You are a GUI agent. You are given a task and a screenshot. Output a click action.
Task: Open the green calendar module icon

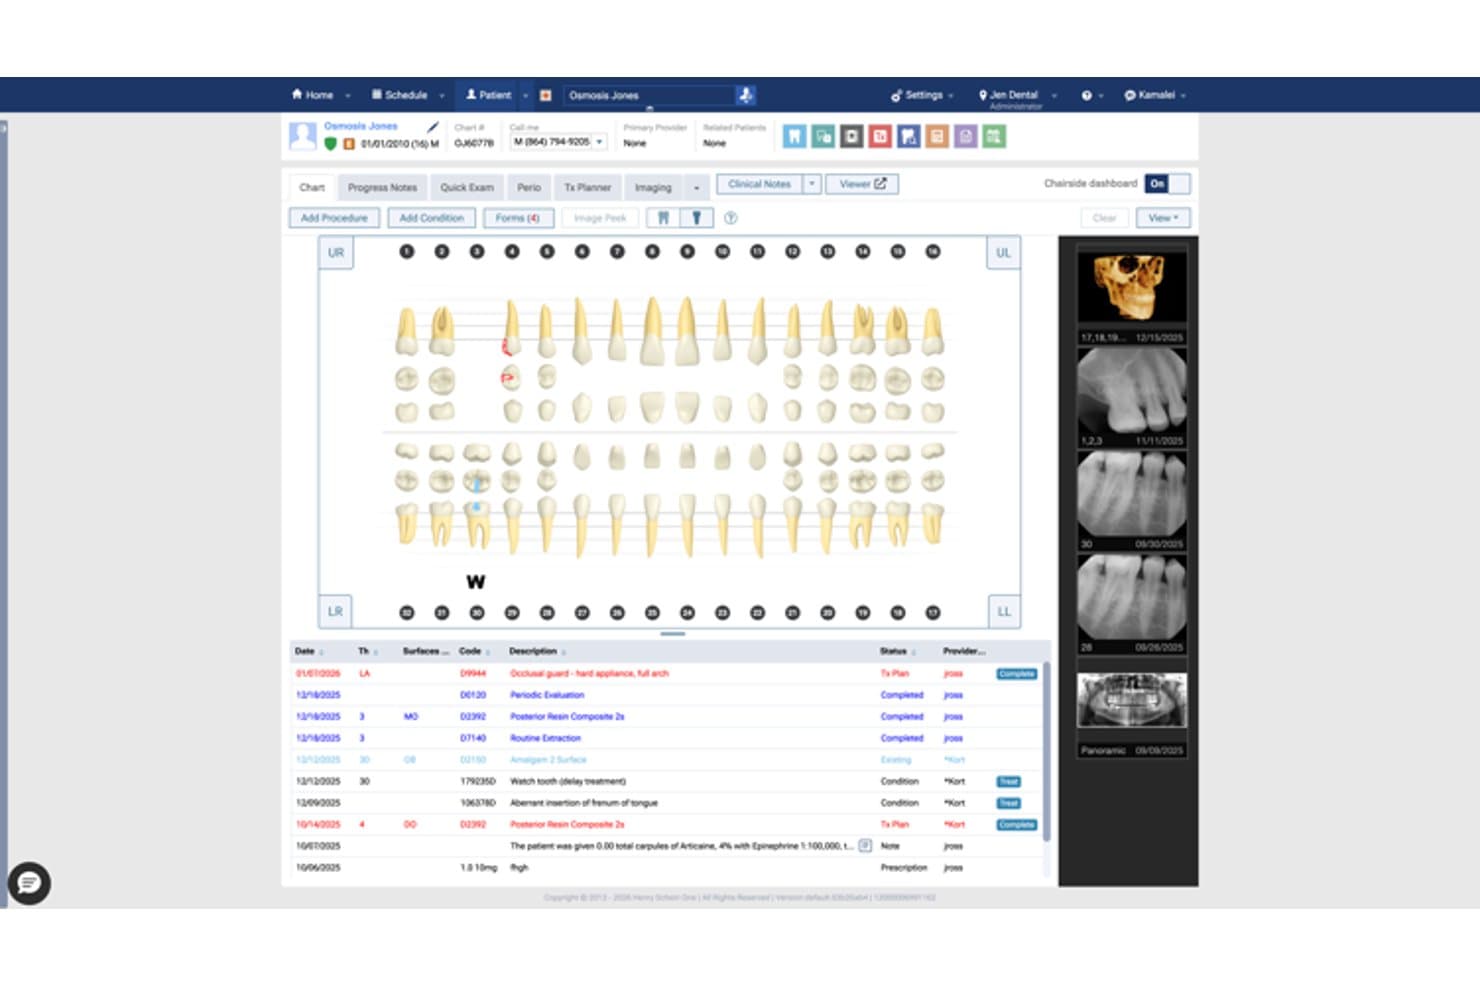click(x=994, y=136)
